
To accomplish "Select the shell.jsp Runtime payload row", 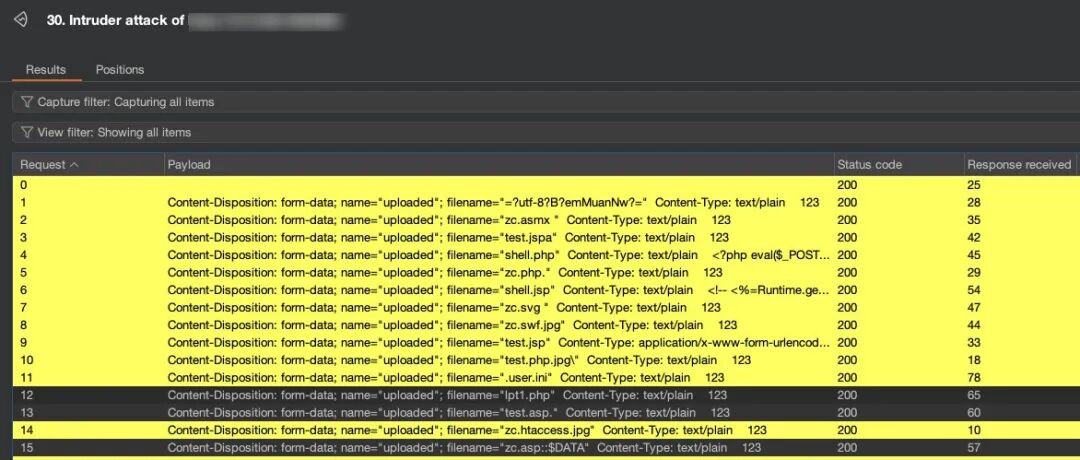I will (x=546, y=290).
